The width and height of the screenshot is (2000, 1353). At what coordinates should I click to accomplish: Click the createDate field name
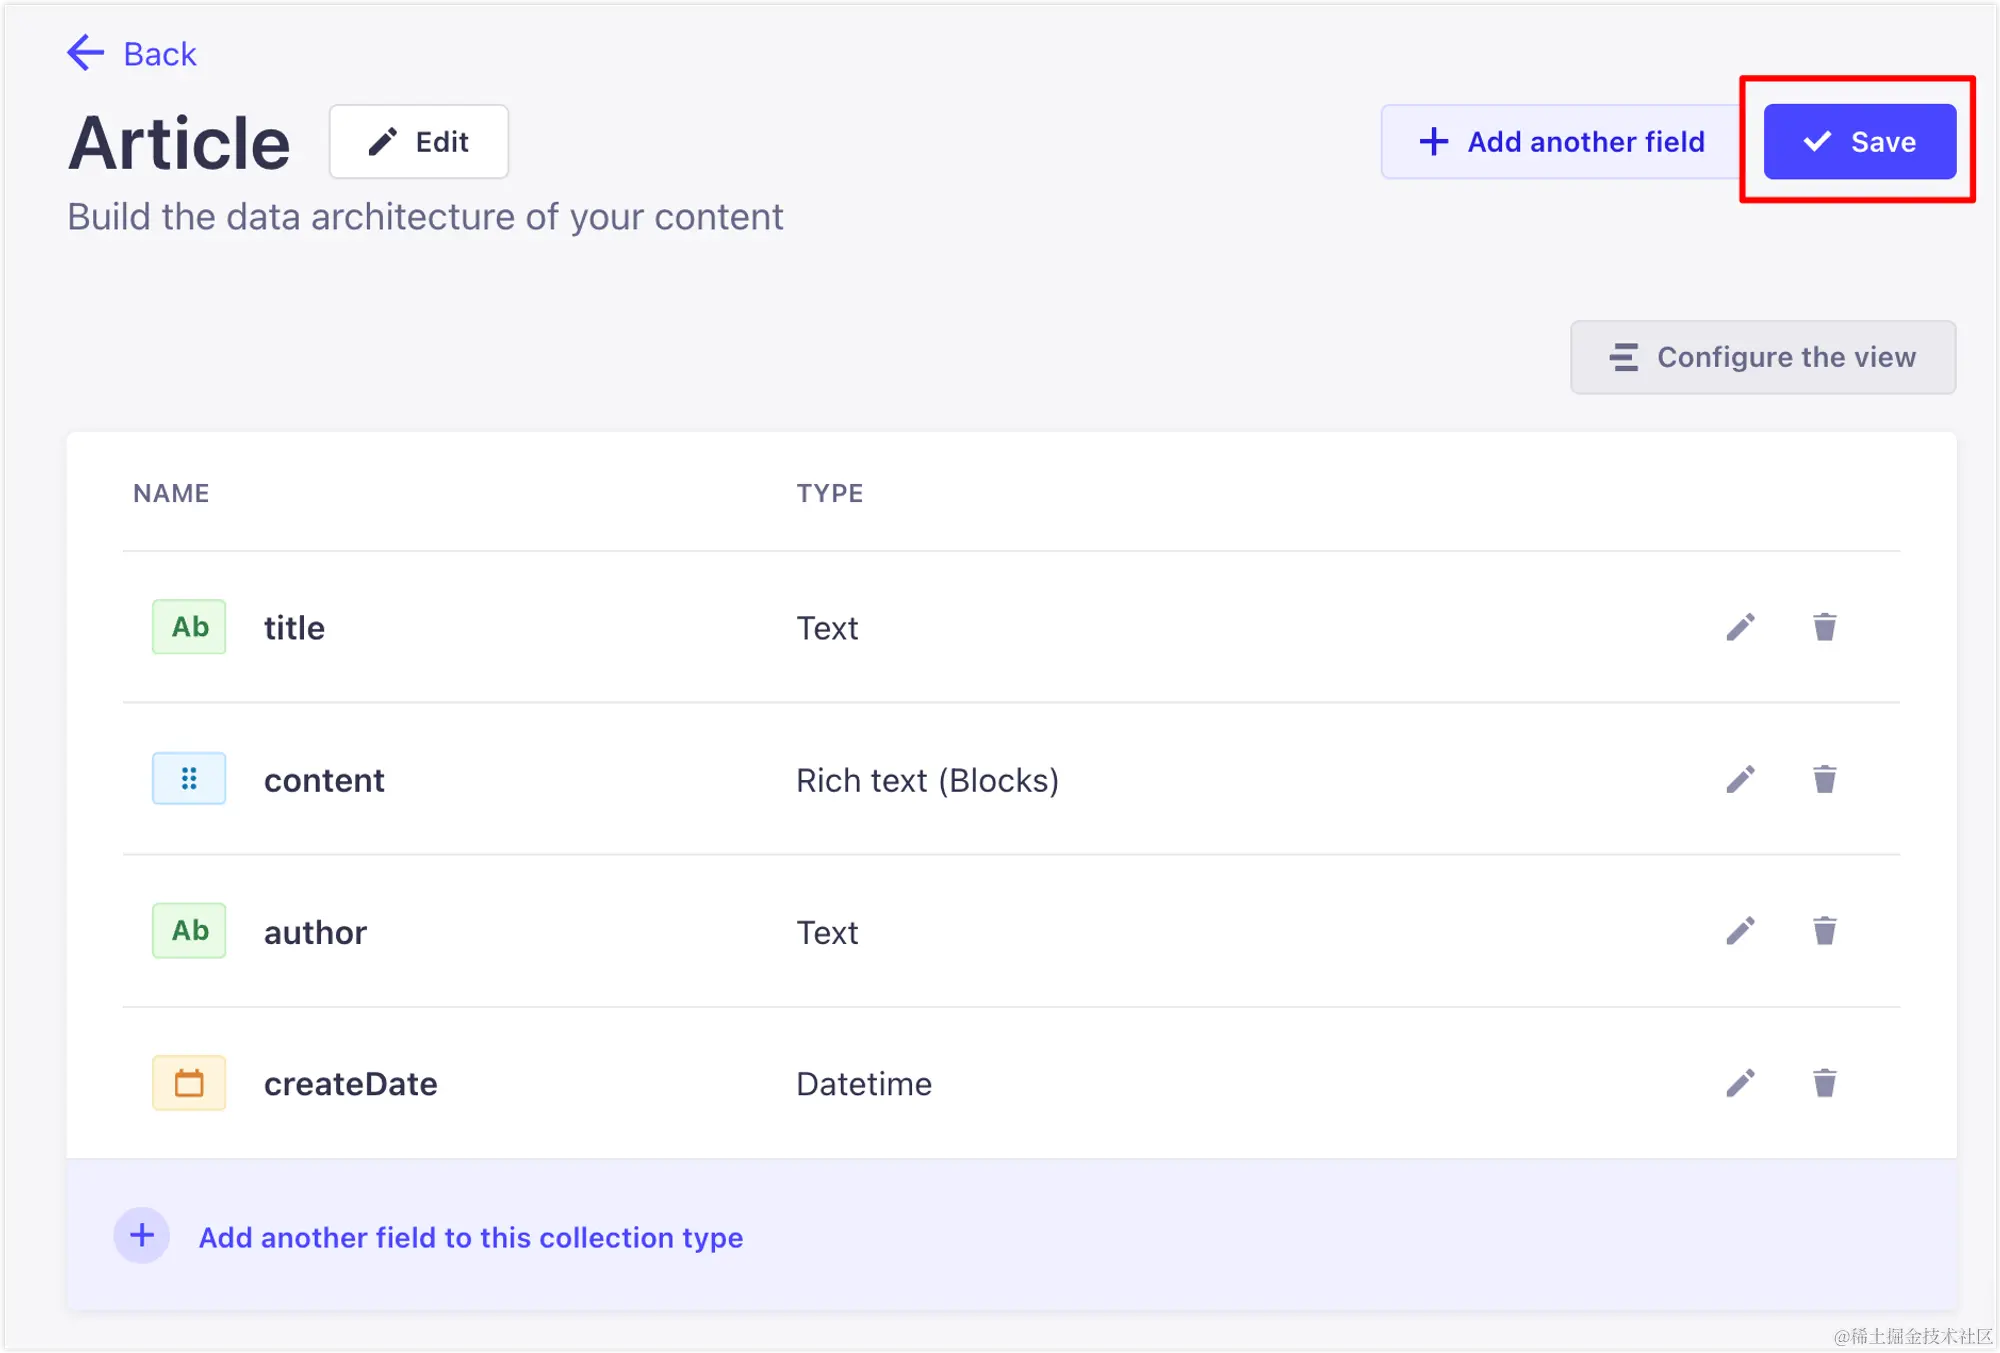(x=350, y=1084)
